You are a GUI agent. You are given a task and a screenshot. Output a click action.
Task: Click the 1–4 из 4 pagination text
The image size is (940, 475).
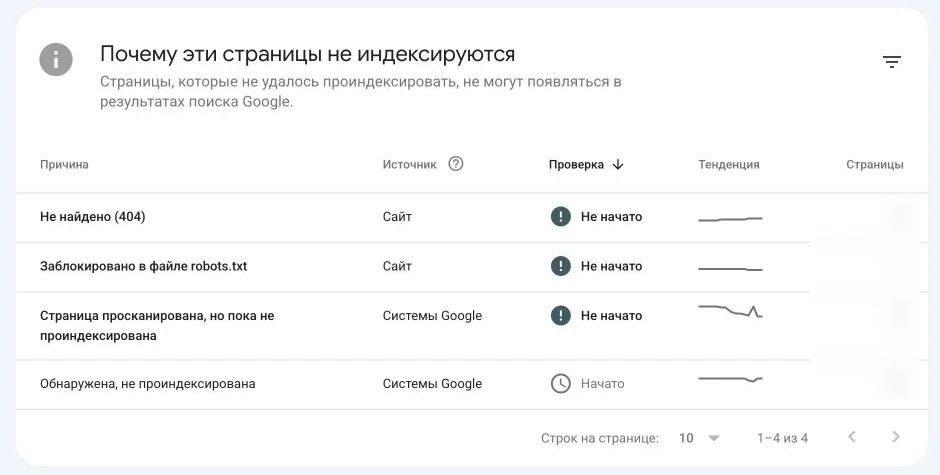click(782, 438)
